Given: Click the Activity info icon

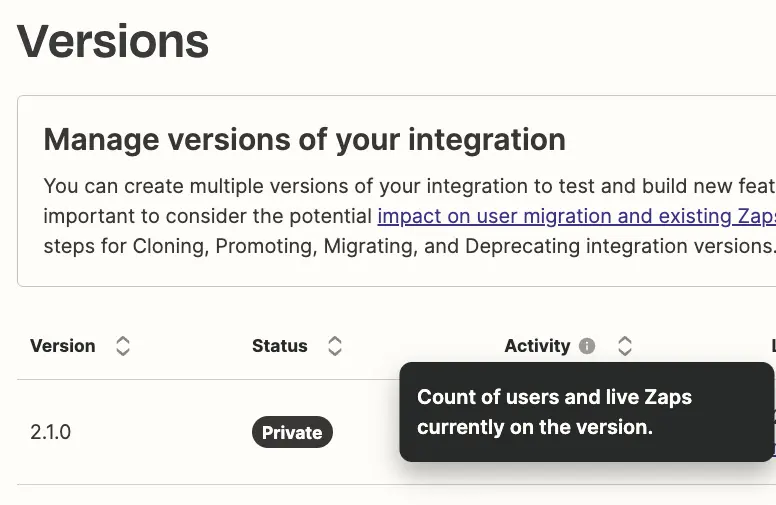Looking at the screenshot, I should pos(587,346).
